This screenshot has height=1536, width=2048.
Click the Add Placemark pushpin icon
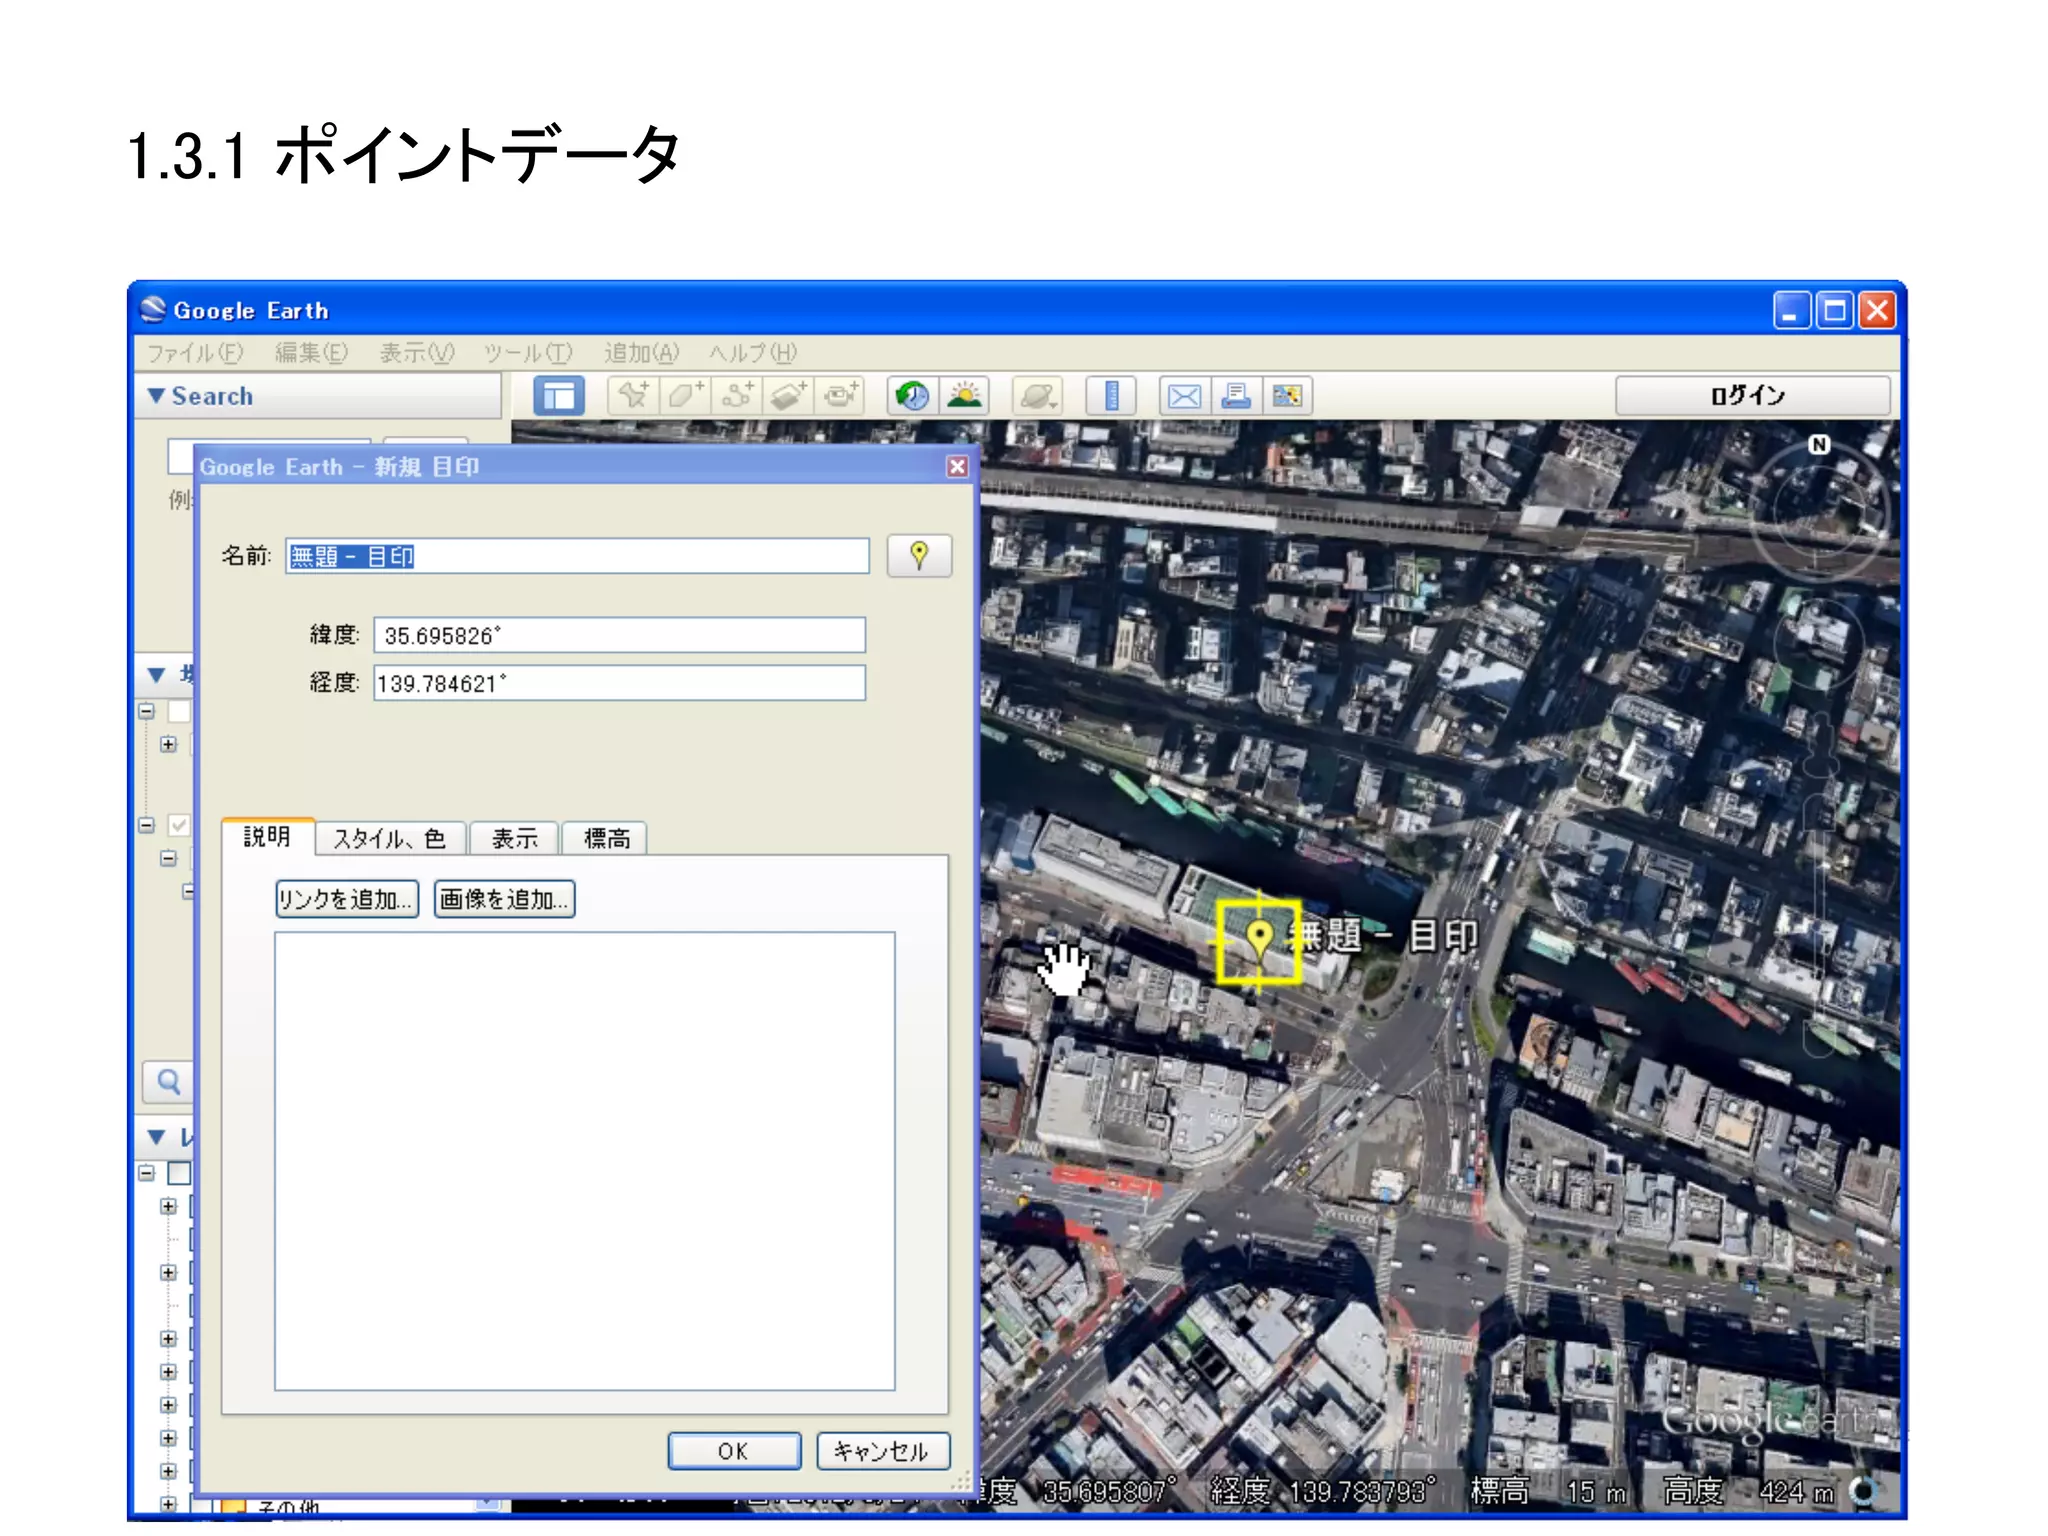click(x=634, y=396)
